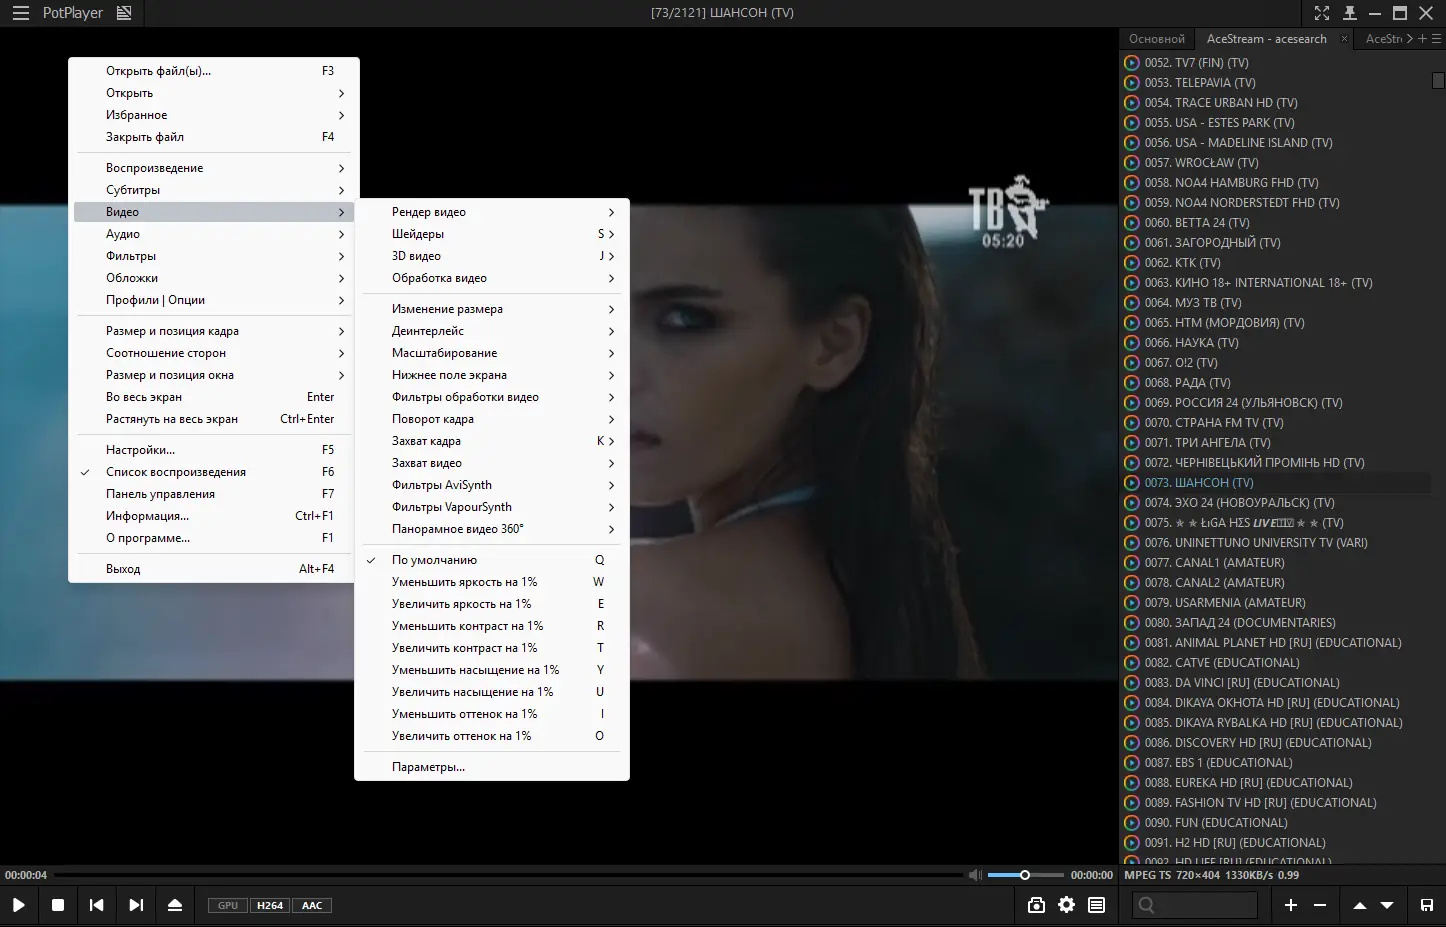Viewport: 1446px width, 927px height.
Task: Open settings with the gear icon
Action: (1067, 905)
